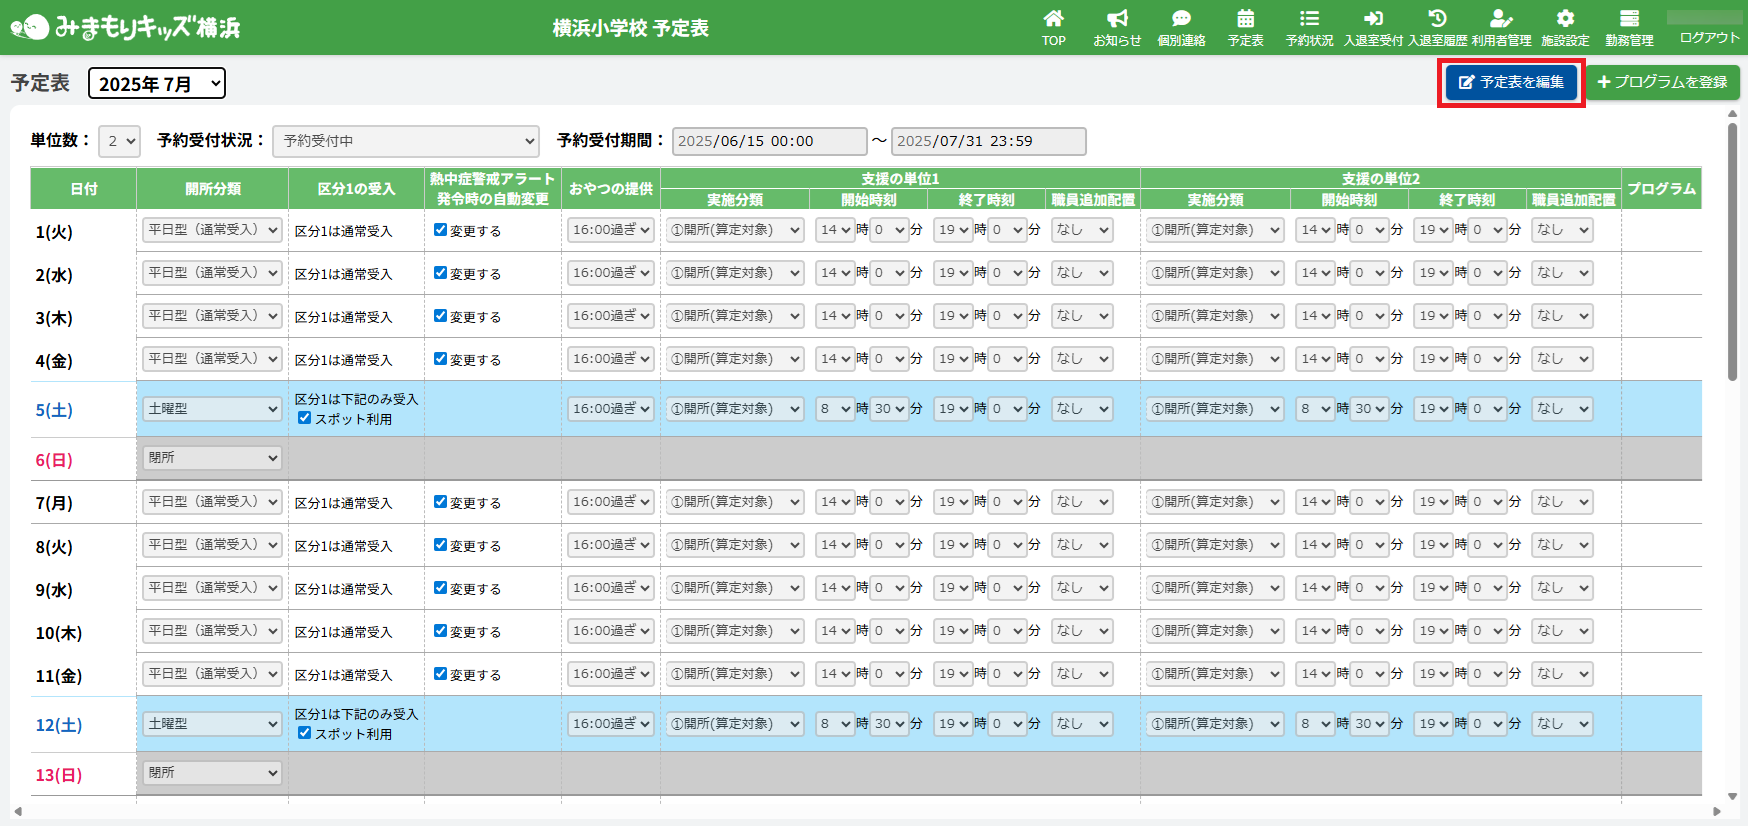Expand the 予約受付状況 dropdown
The width and height of the screenshot is (1748, 826).
coord(405,141)
